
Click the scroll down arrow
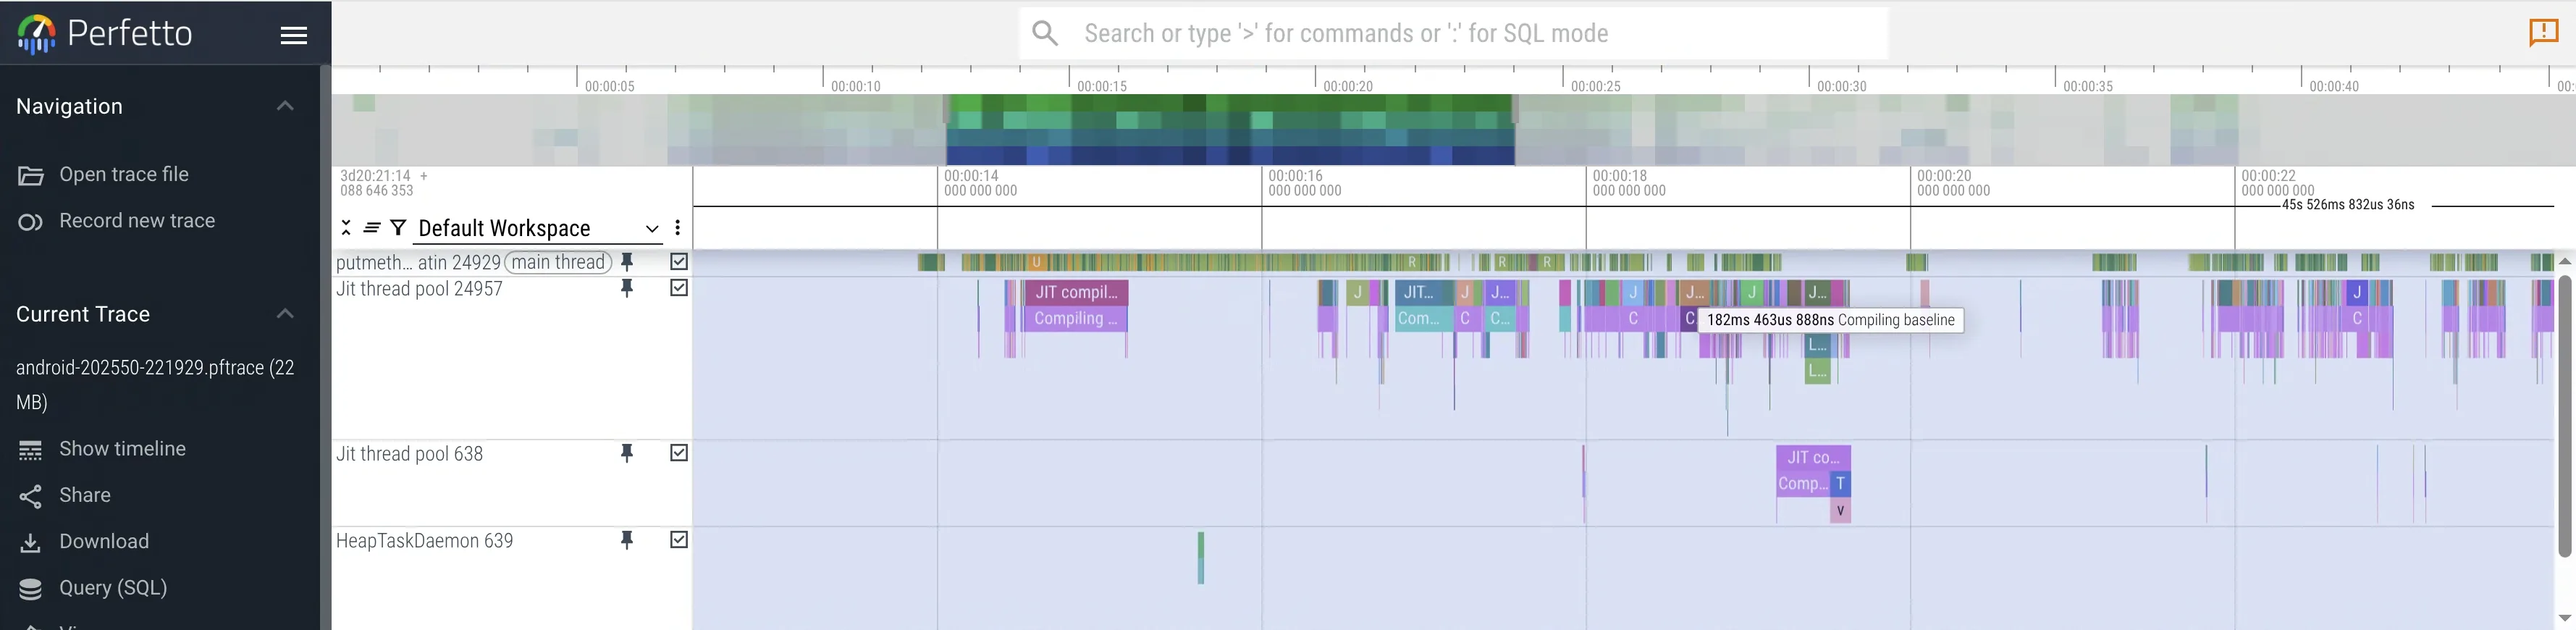coord(2565,618)
